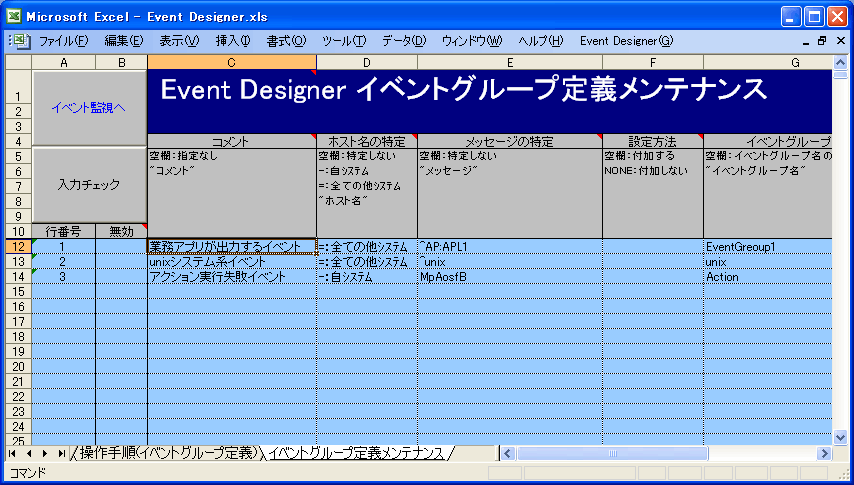Go to previous sheet tab arrow
This screenshot has width=854, height=485.
coord(29,453)
